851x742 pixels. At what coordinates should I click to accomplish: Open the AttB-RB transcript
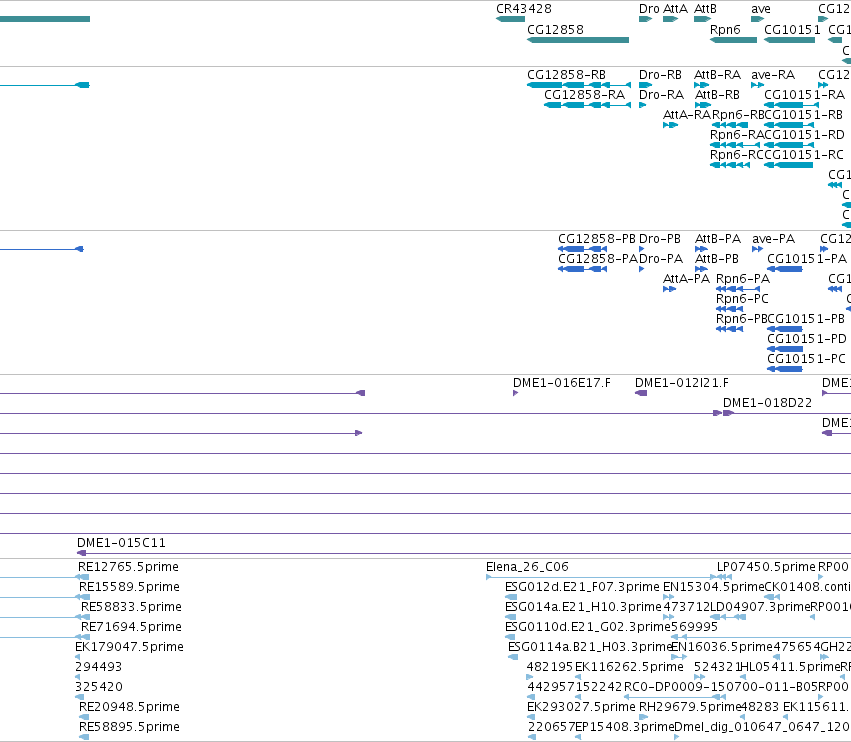point(717,95)
